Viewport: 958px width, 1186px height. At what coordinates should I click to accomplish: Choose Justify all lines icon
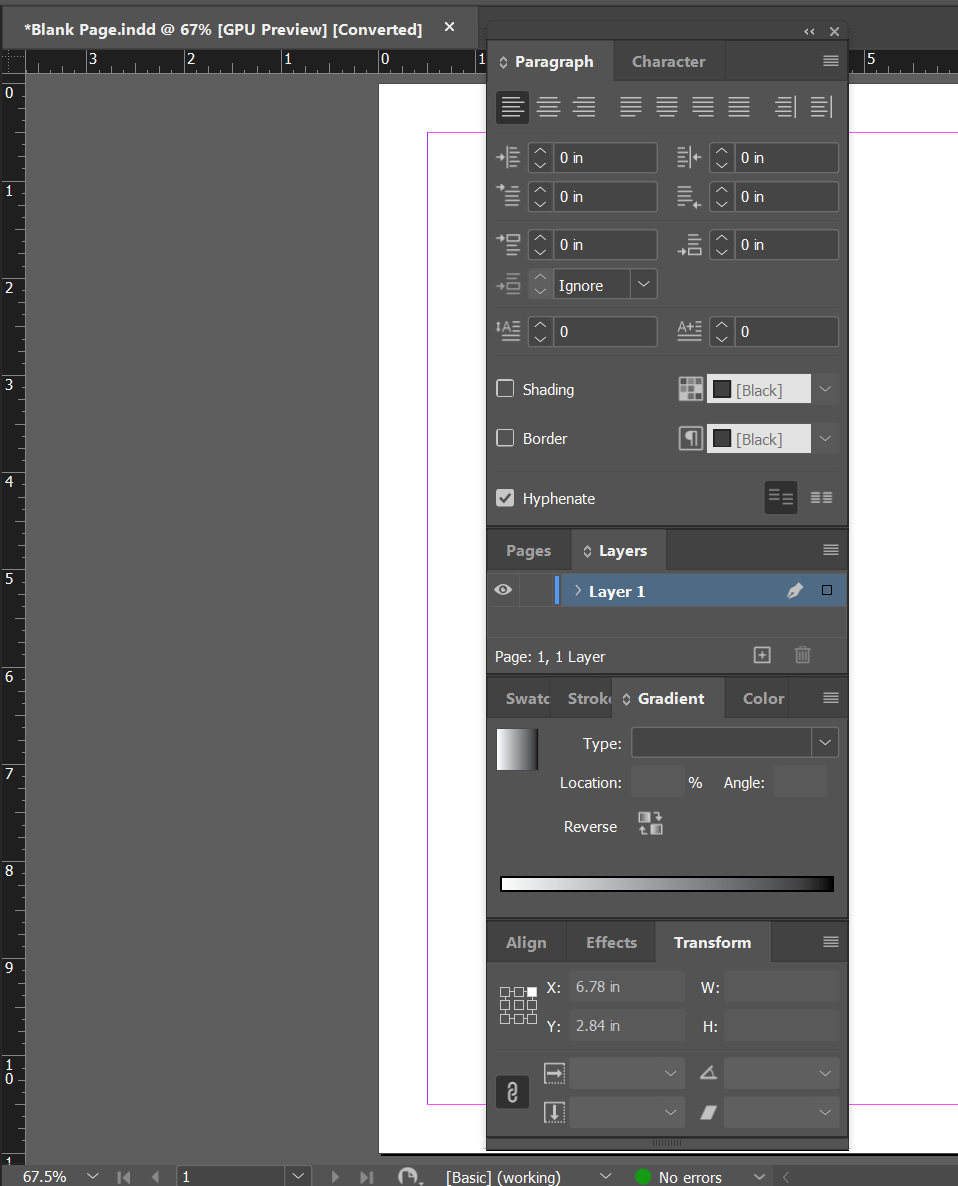tap(739, 107)
